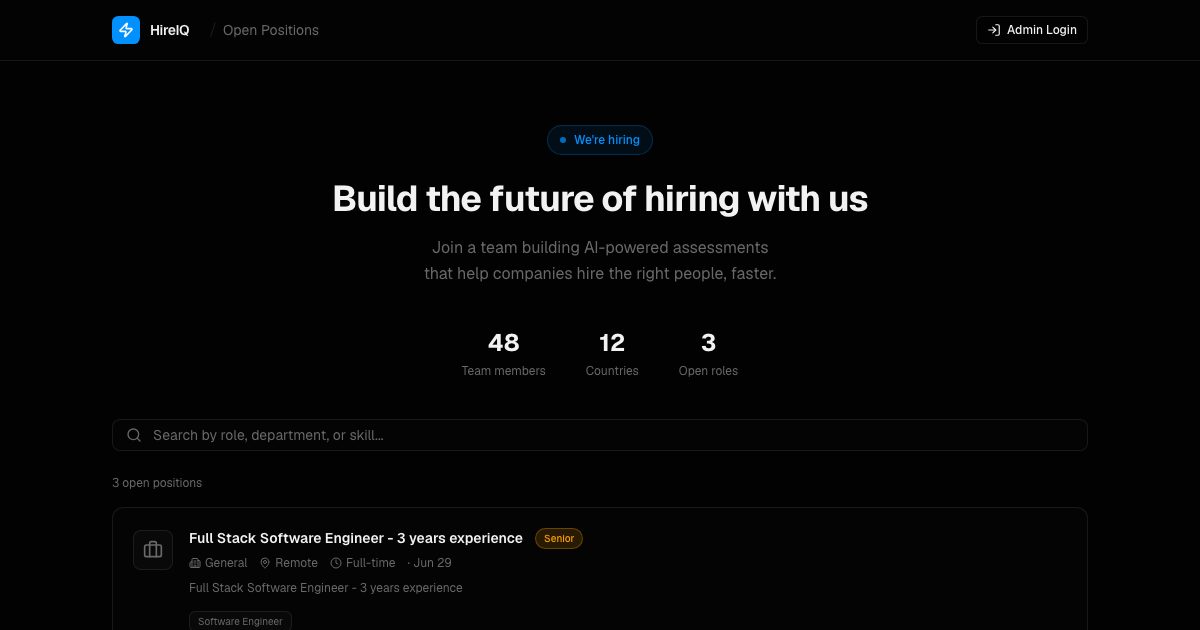Screen dimensions: 1200x630
Task: Open the Full Stack Software Engineer job title
Action: [356, 538]
